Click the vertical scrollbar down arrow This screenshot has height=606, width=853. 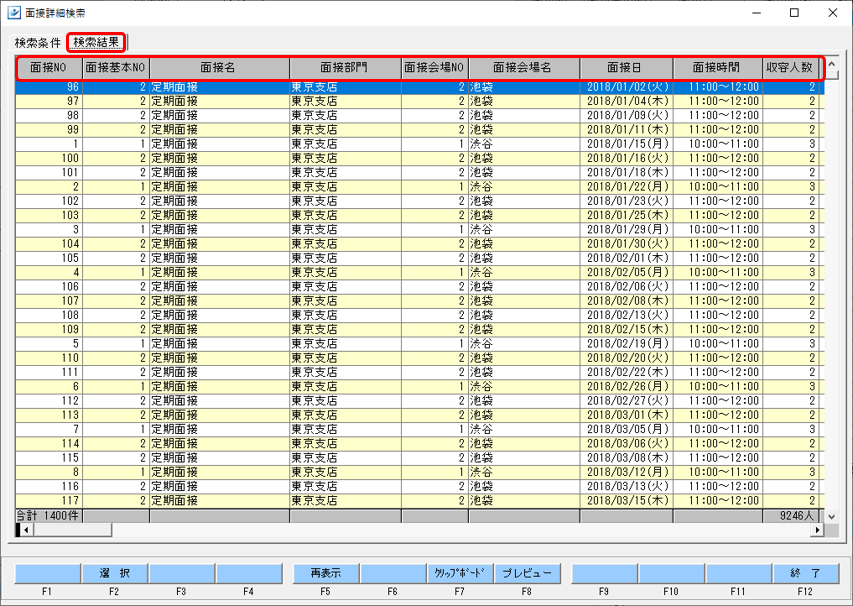pyautogui.click(x=832, y=516)
